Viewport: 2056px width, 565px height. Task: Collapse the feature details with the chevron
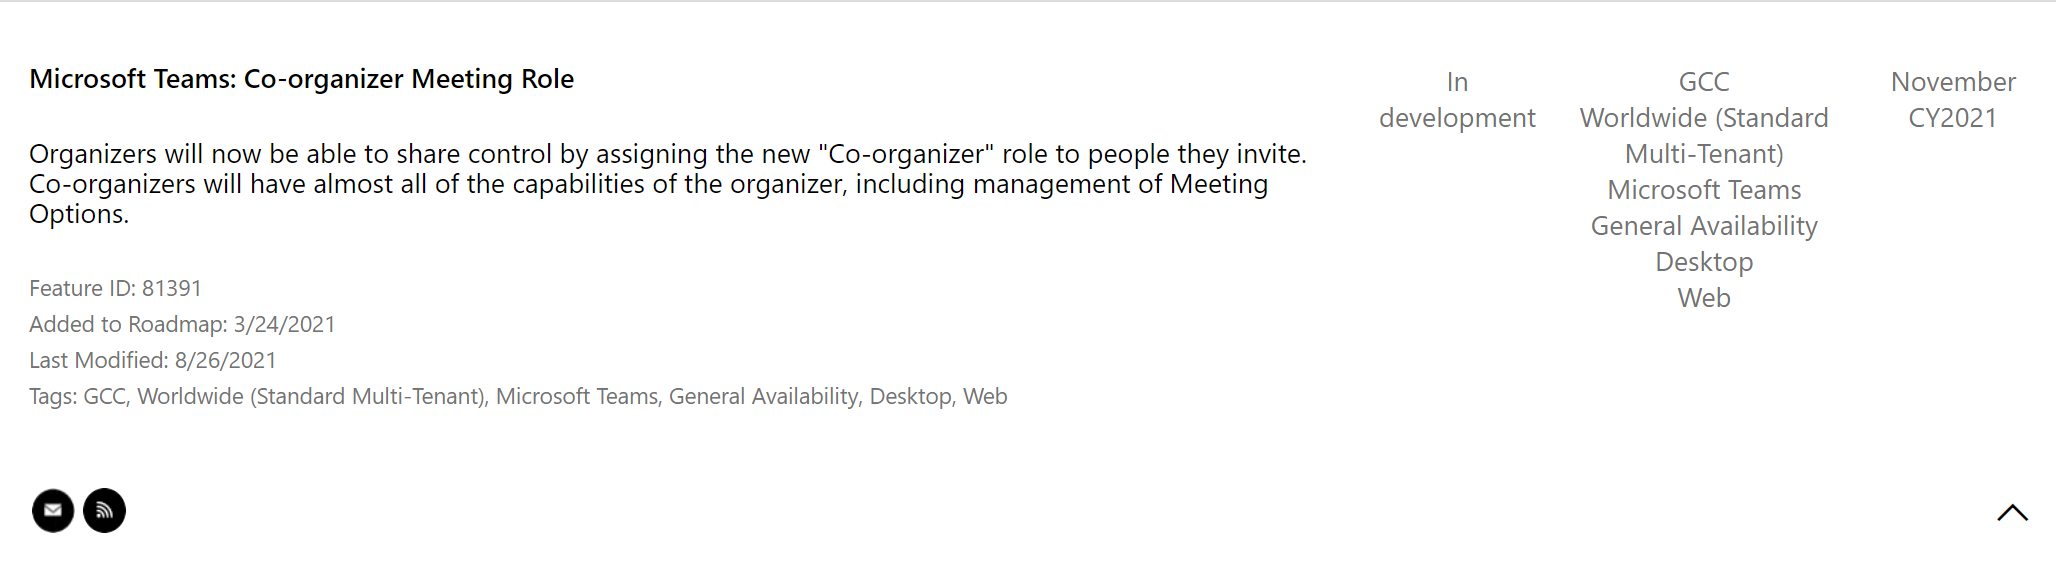pyautogui.click(x=2012, y=513)
